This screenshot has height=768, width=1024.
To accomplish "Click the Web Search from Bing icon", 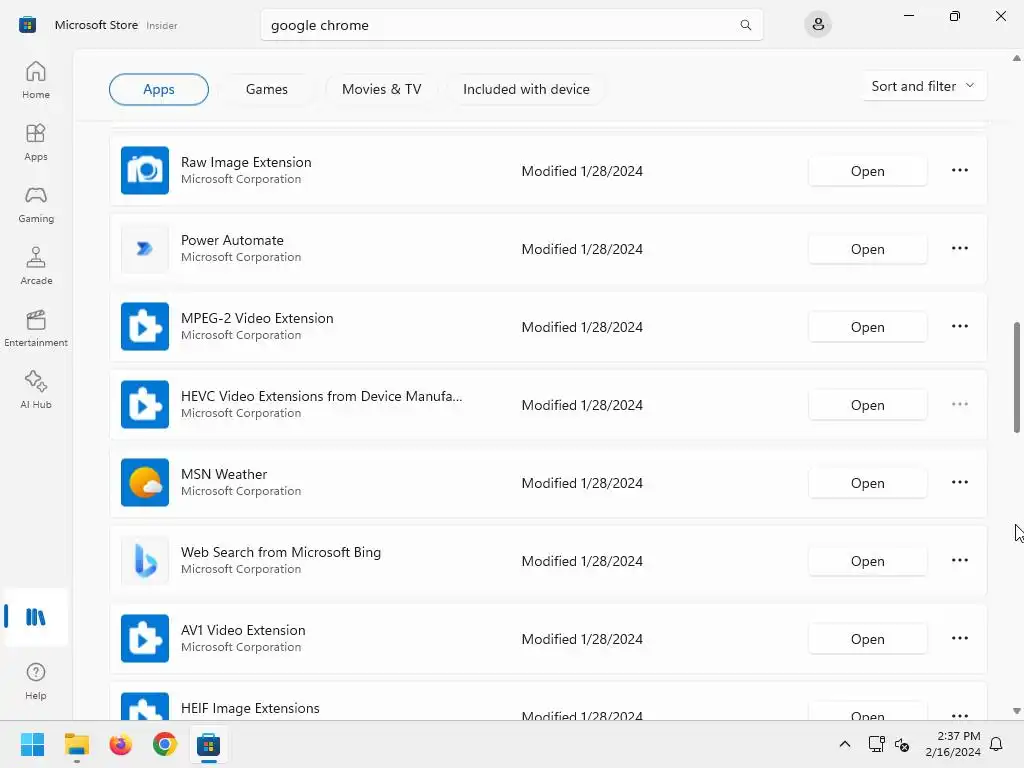I will coord(145,561).
